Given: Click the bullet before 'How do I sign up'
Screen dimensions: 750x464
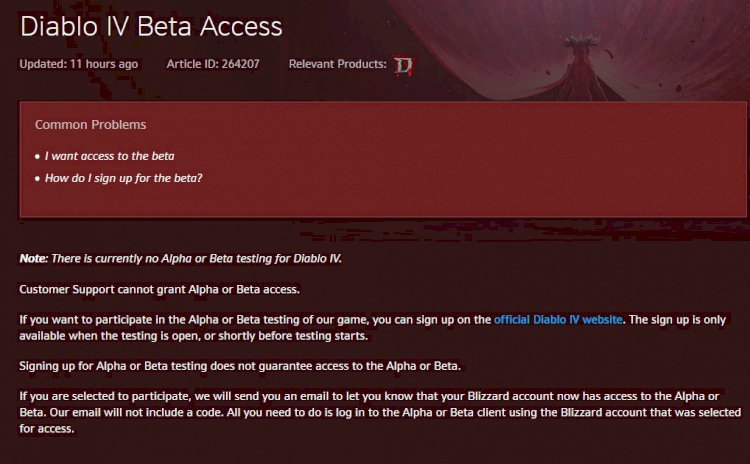Looking at the screenshot, I should click(x=37, y=178).
